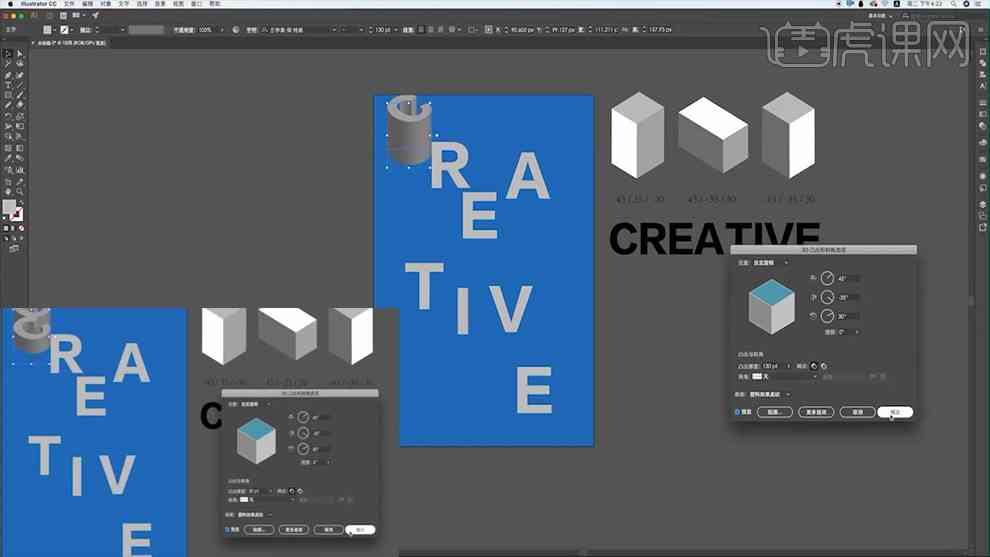Screen dimensions: 990x557
Task: Select the Selection tool in the toolbar
Action: (8, 54)
